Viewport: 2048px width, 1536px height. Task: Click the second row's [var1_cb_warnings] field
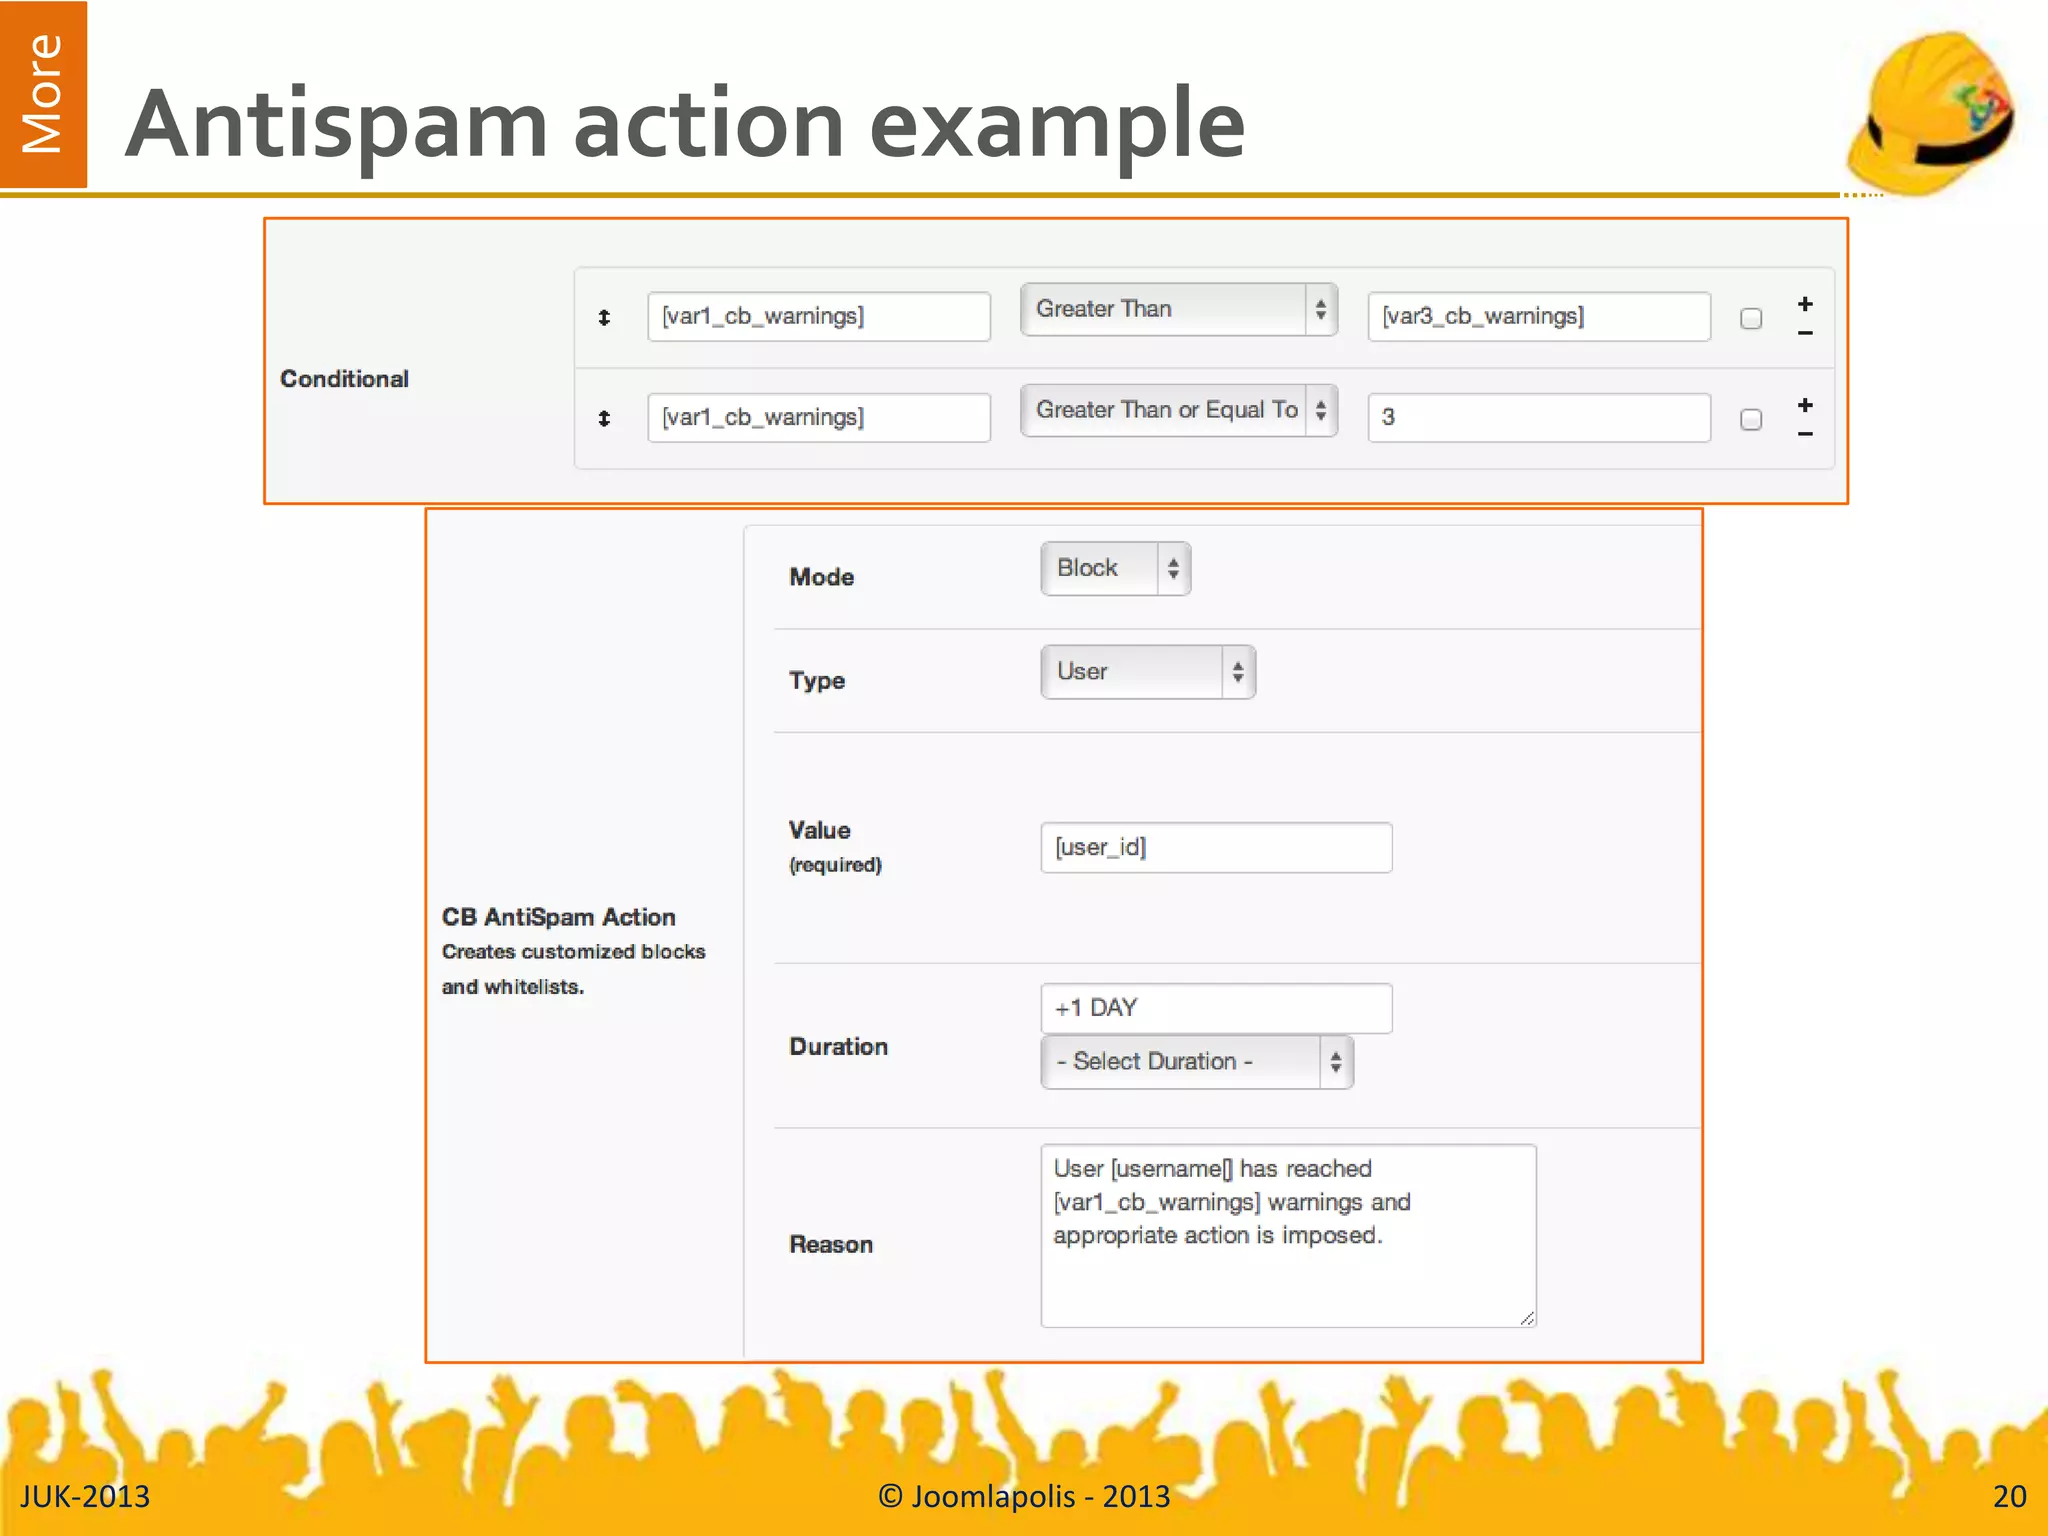[x=819, y=418]
